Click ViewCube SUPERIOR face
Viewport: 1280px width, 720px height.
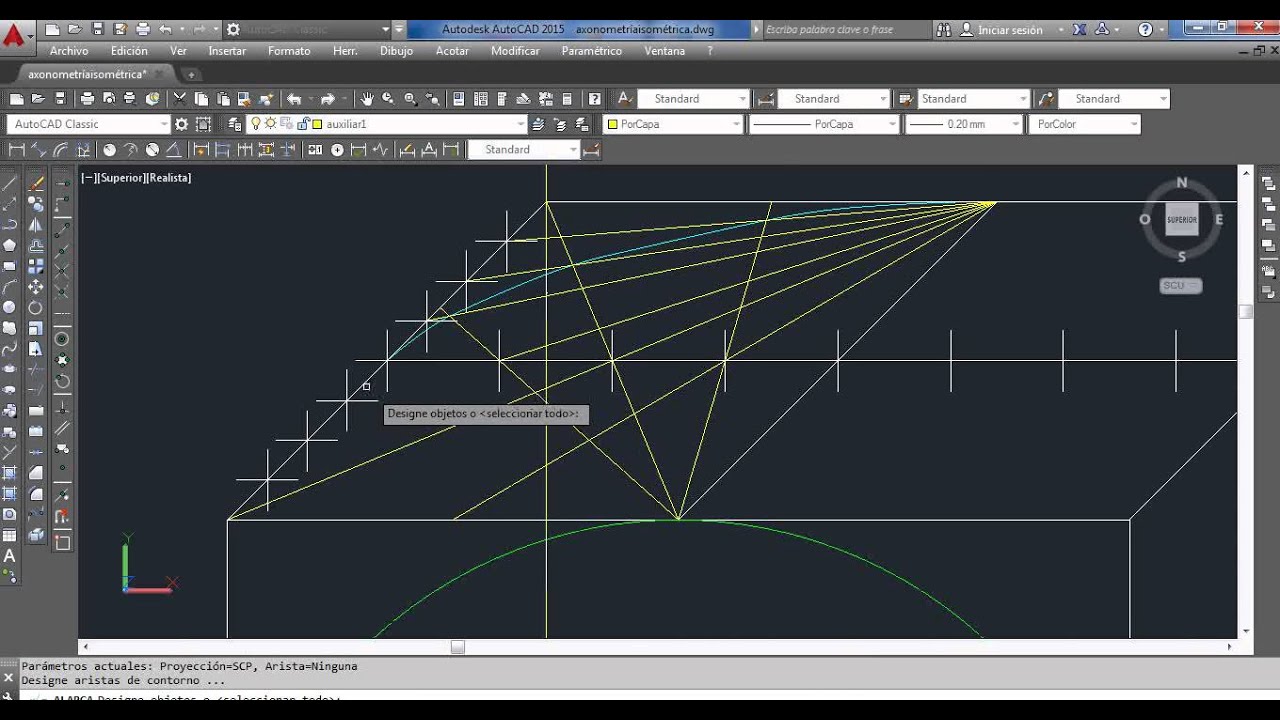[1182, 219]
